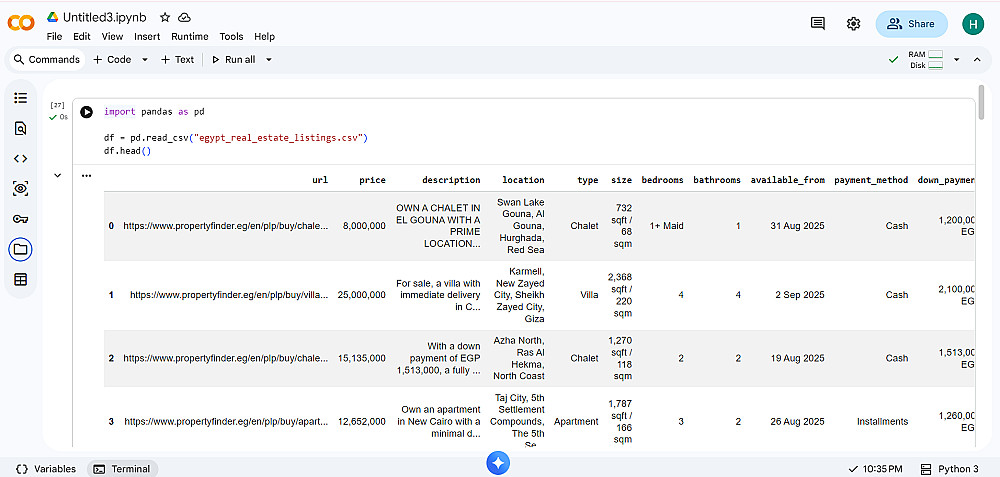Collapse the cell output with the chevron

[57, 175]
